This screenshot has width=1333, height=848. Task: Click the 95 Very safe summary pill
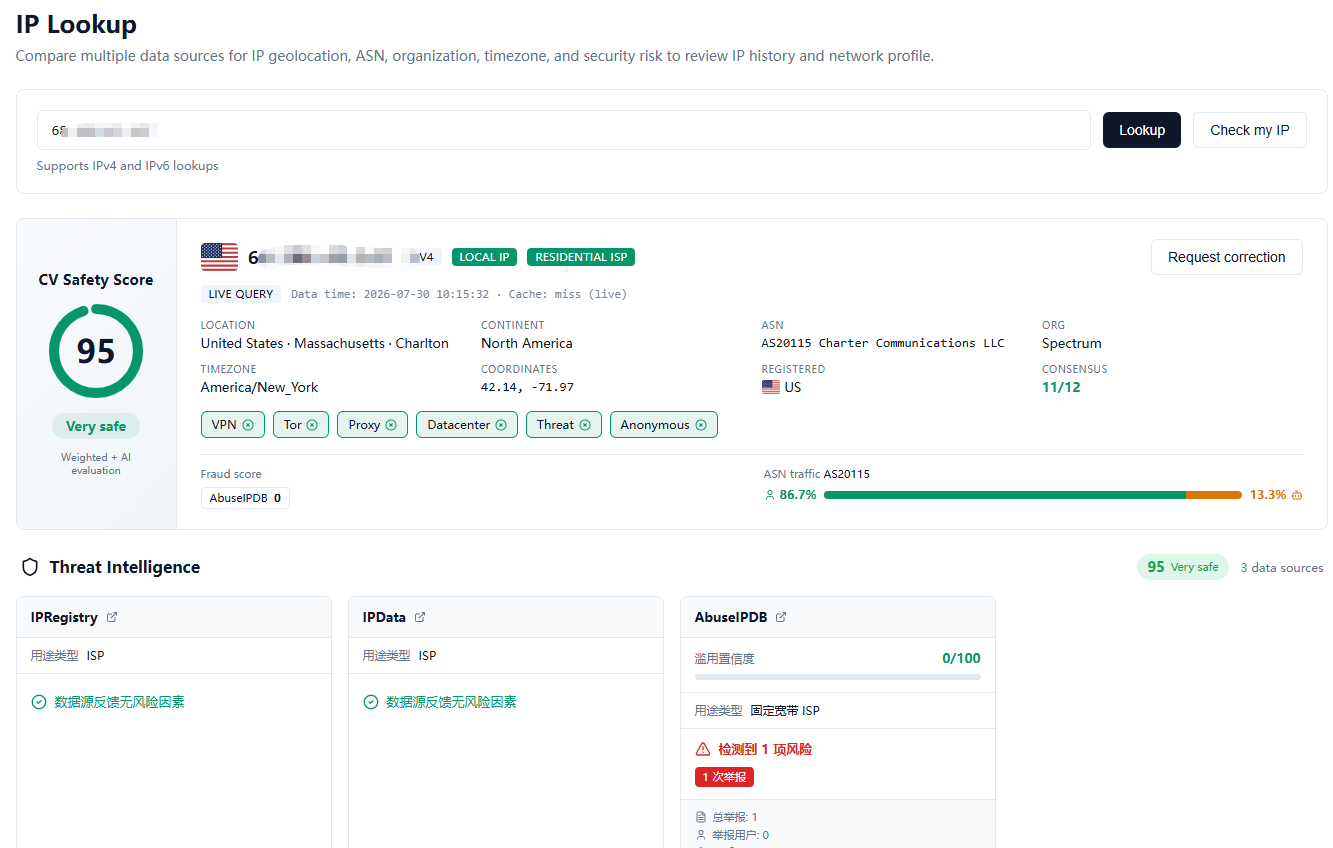tap(1182, 567)
